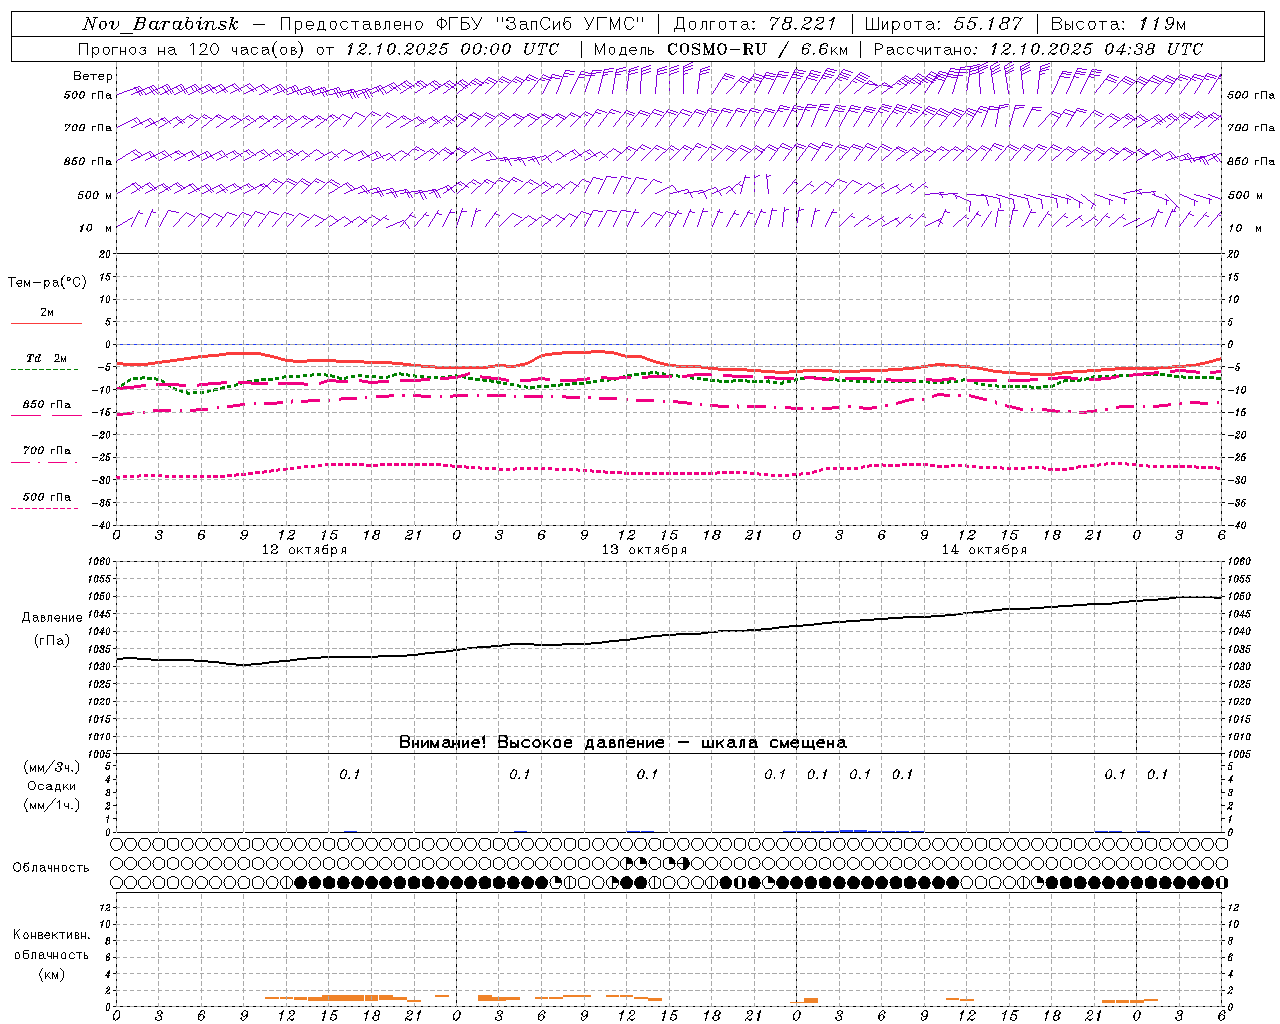Click the solid line sample under "2м" legend
This screenshot has height=1024, width=1280.
point(46,323)
